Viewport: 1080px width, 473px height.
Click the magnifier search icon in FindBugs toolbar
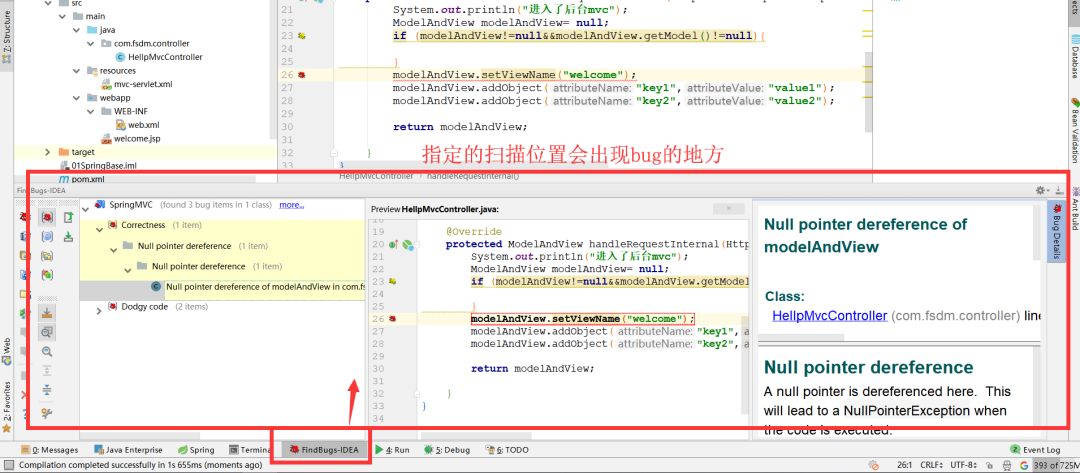tap(47, 352)
